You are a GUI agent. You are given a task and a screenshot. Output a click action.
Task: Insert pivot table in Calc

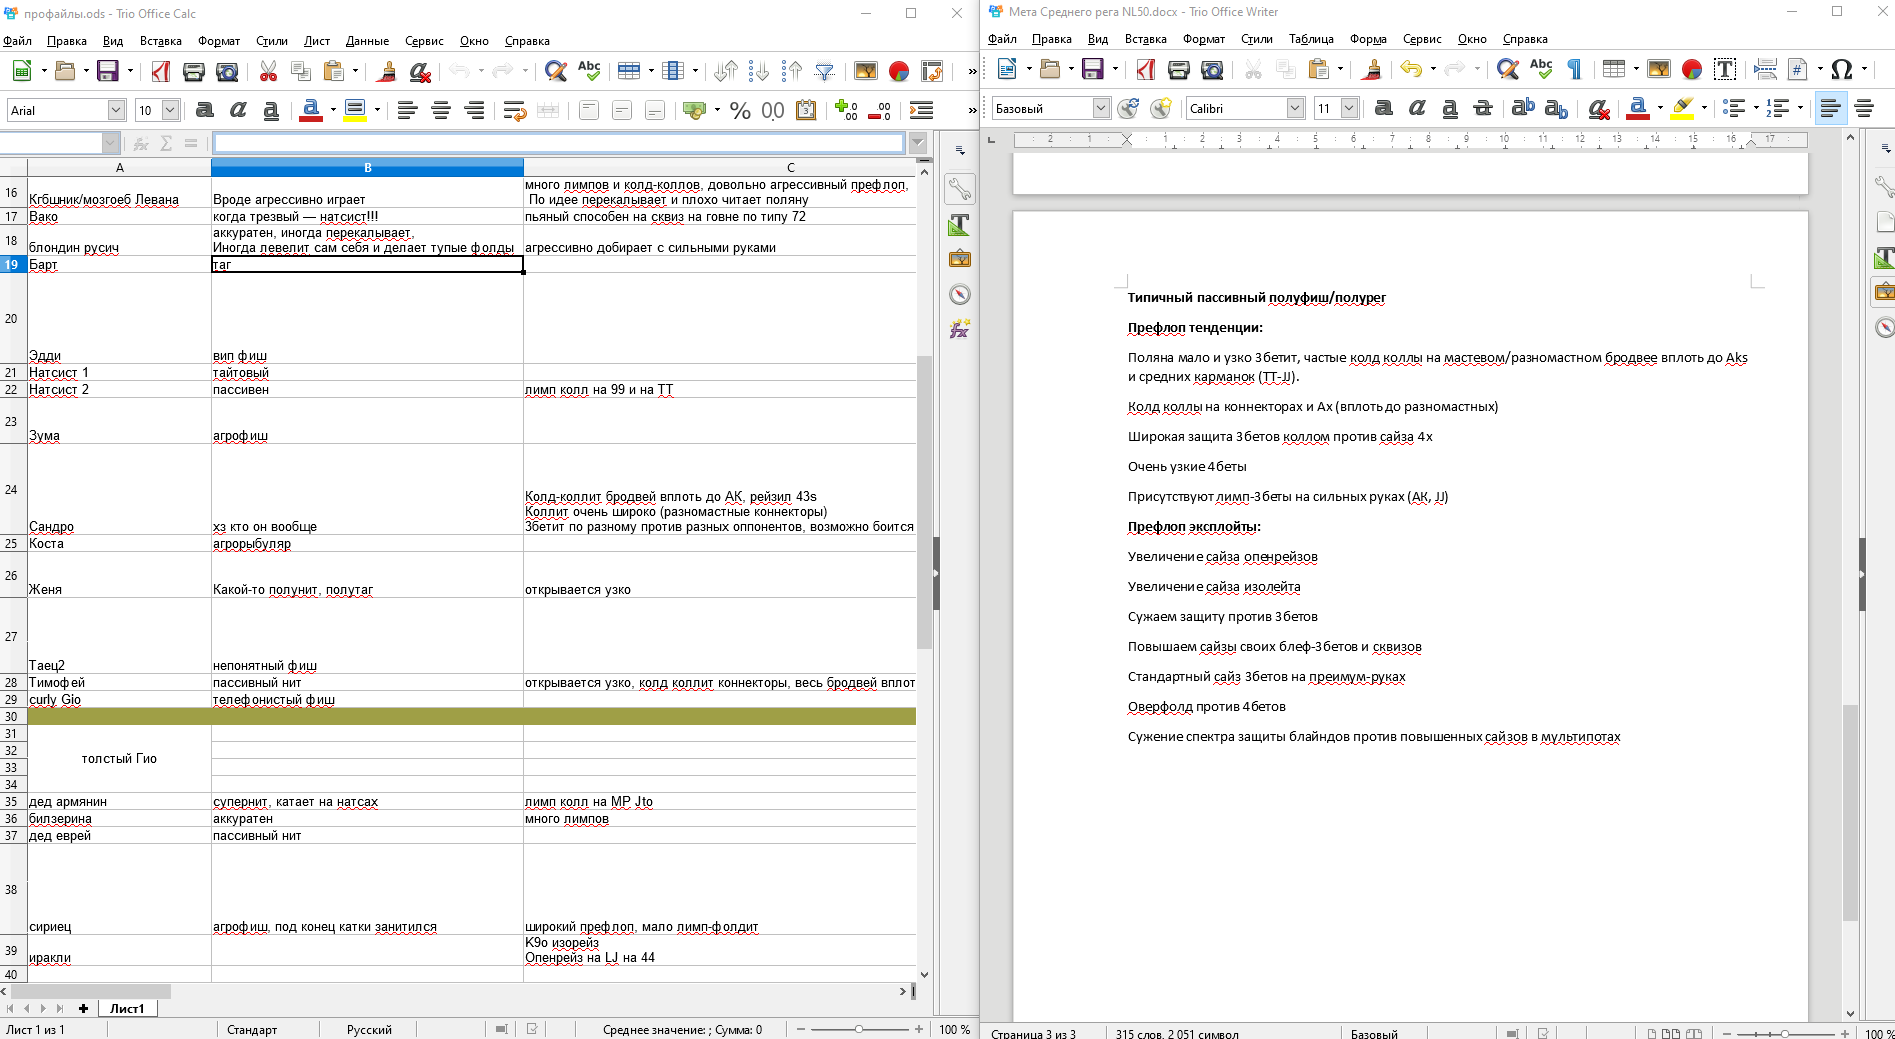click(x=932, y=71)
